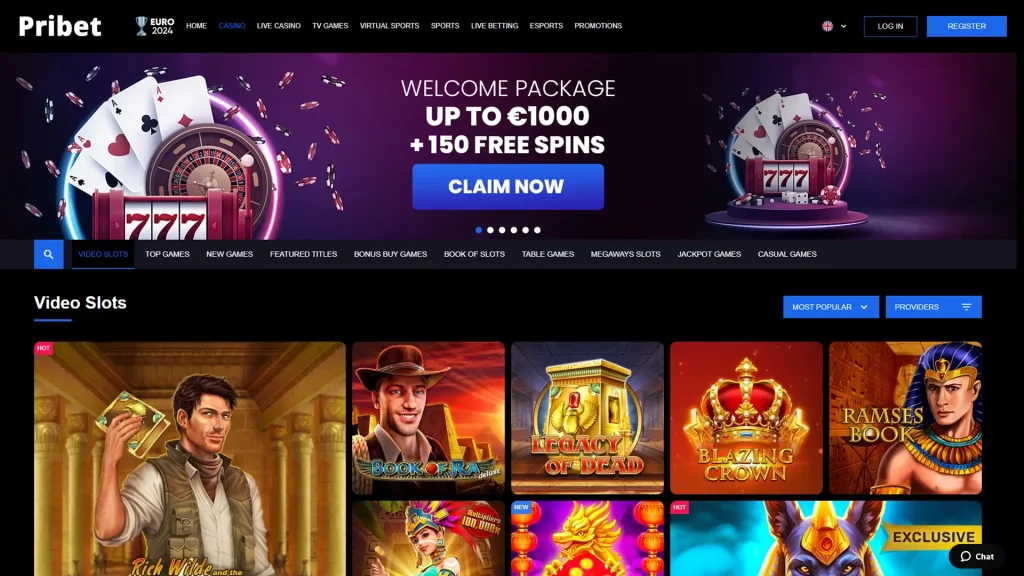Click the UK flag language icon
The height and width of the screenshot is (576, 1024).
click(x=827, y=26)
